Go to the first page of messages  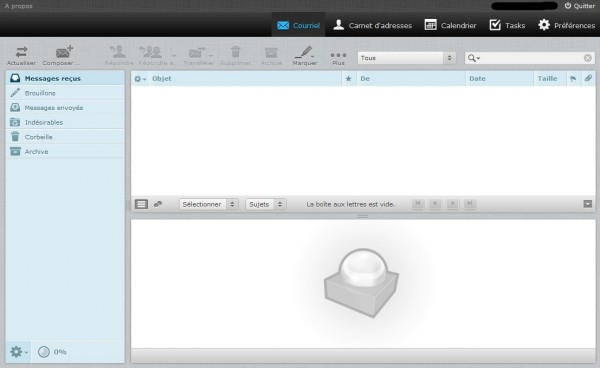tap(418, 204)
